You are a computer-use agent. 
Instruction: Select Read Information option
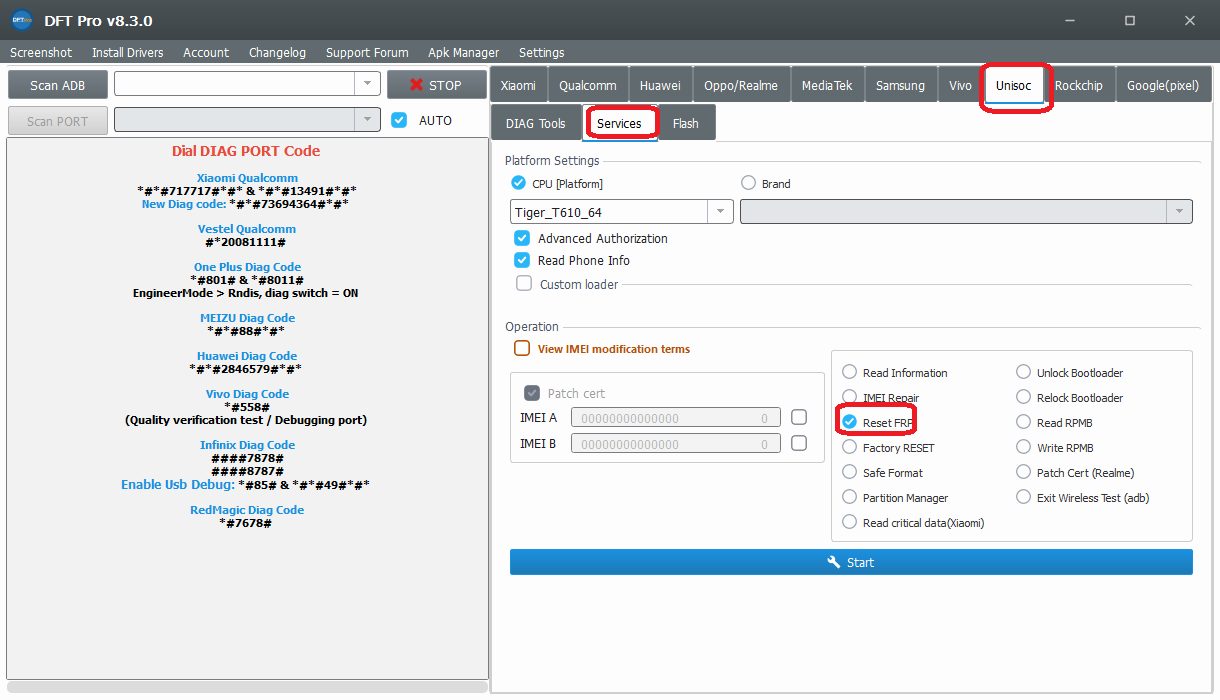[x=850, y=372]
